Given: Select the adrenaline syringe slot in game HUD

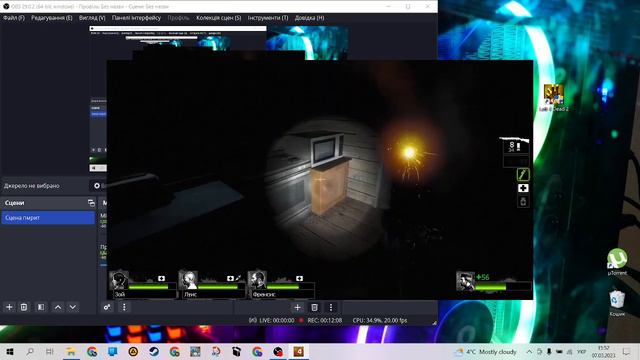Looking at the screenshot, I should [x=523, y=174].
